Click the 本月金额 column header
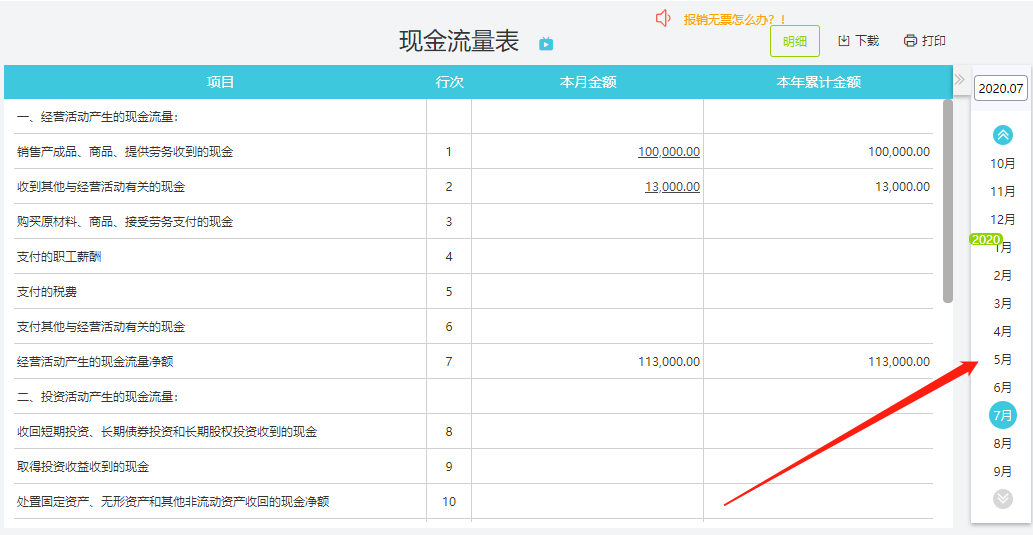Image resolution: width=1033 pixels, height=535 pixels. [588, 82]
